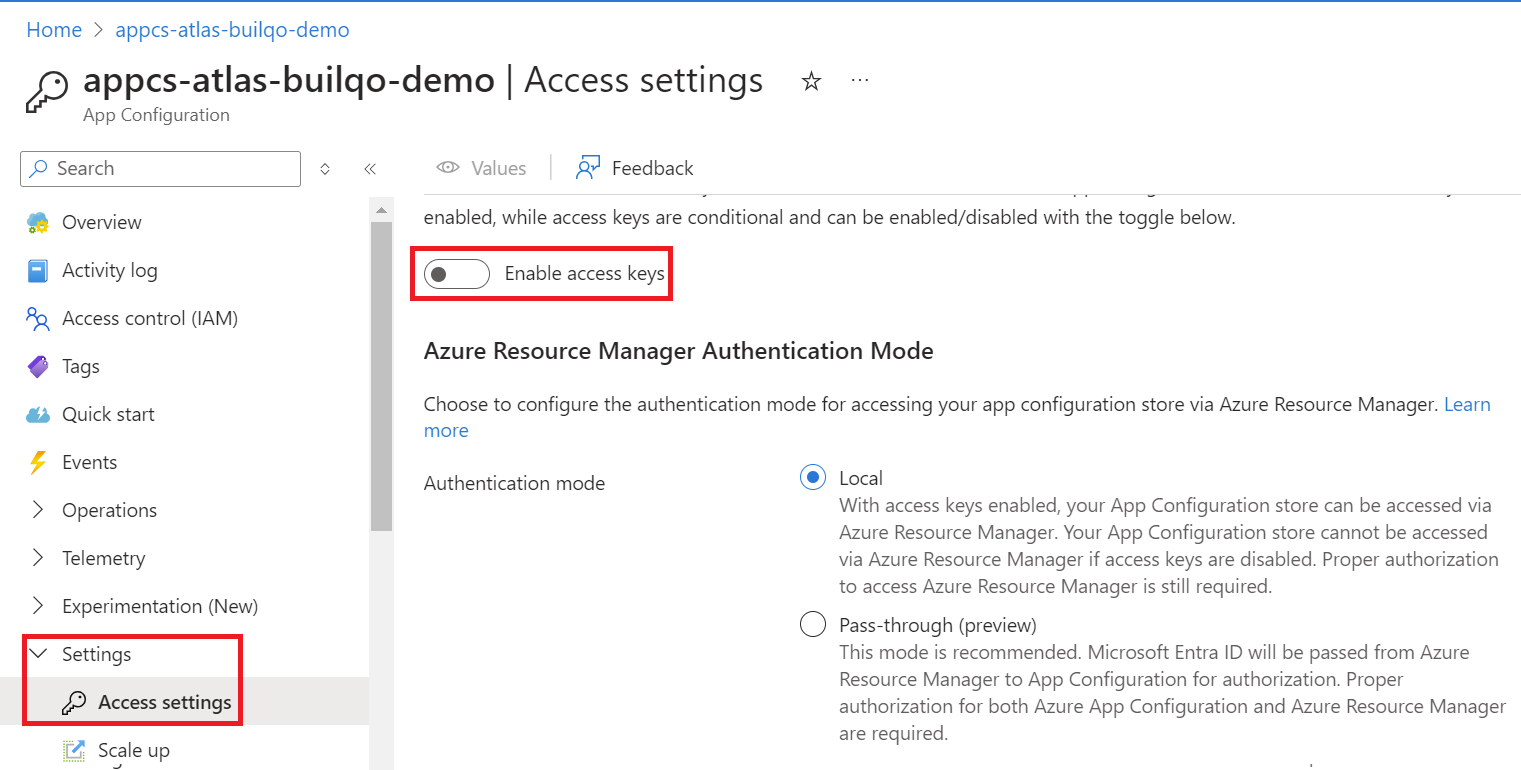Toggle the Enable access keys switch
This screenshot has width=1521, height=770.
(456, 274)
